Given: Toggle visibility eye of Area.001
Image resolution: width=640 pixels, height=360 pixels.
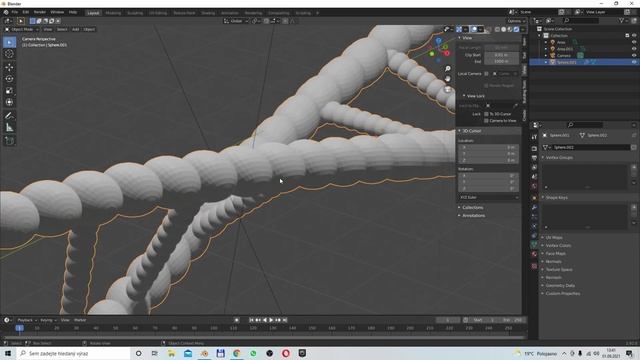Looking at the screenshot, I should (634, 49).
